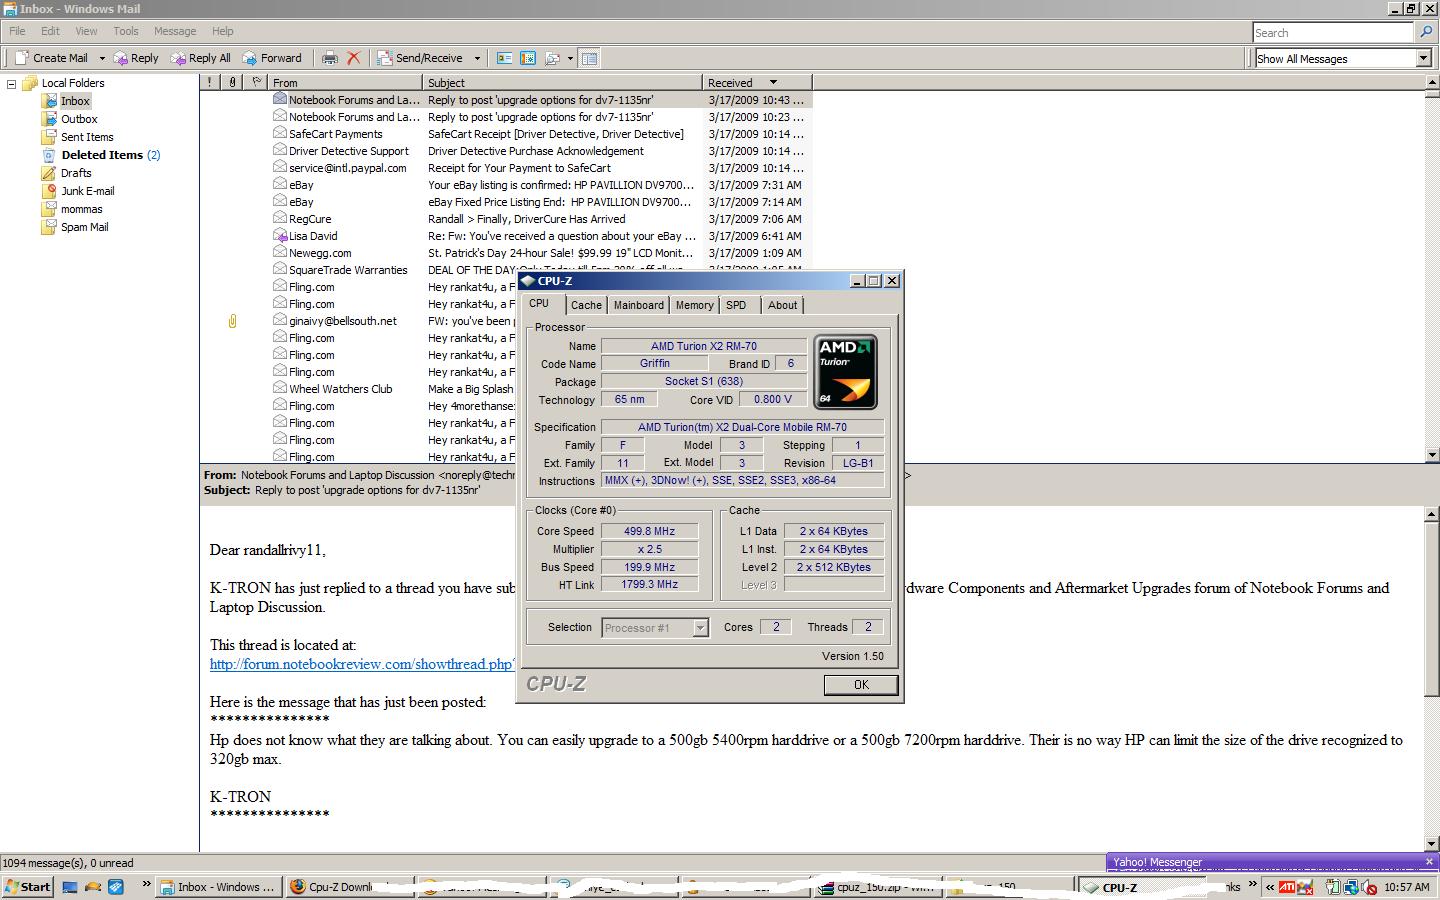
Task: Open the Deleted Items folder
Action: tap(102, 155)
